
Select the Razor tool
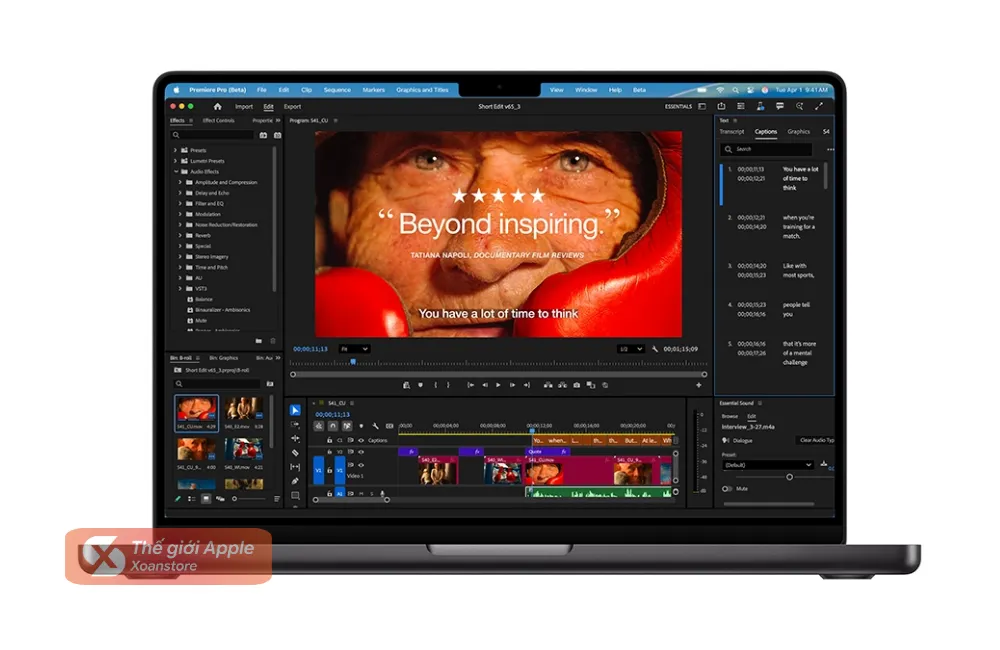[295, 453]
